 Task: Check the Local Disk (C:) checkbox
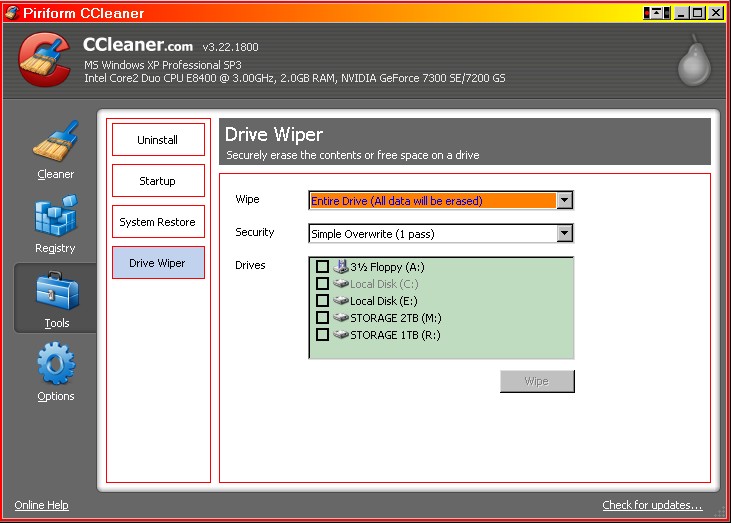(x=322, y=283)
